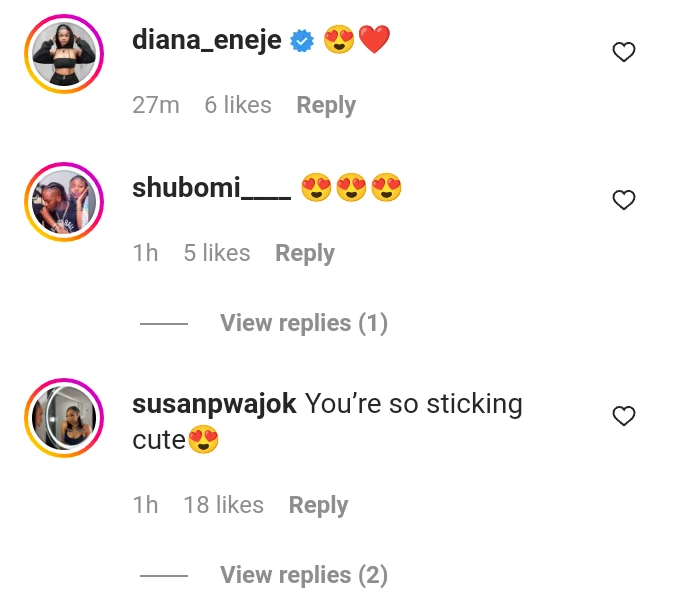Show the 6 likes on diana_eneje's comment
The width and height of the screenshot is (693, 612).
tap(238, 105)
